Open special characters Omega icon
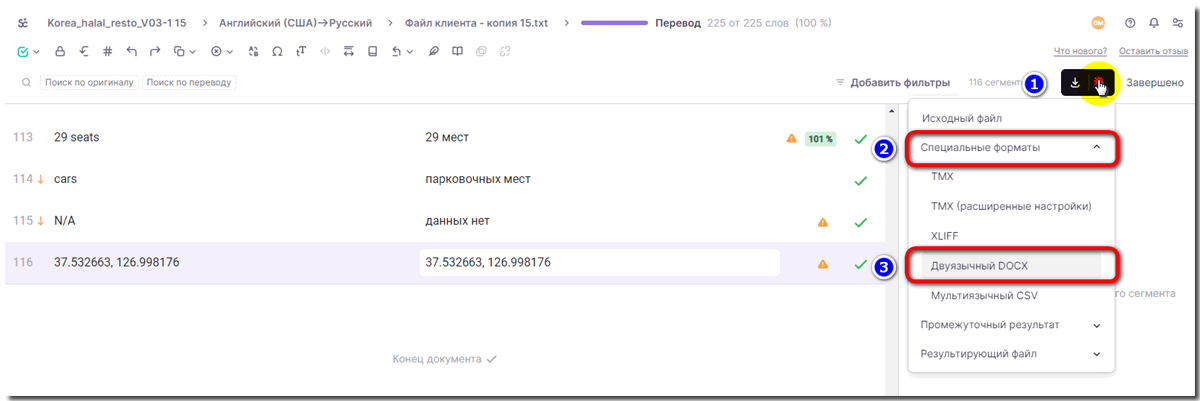 tap(277, 52)
